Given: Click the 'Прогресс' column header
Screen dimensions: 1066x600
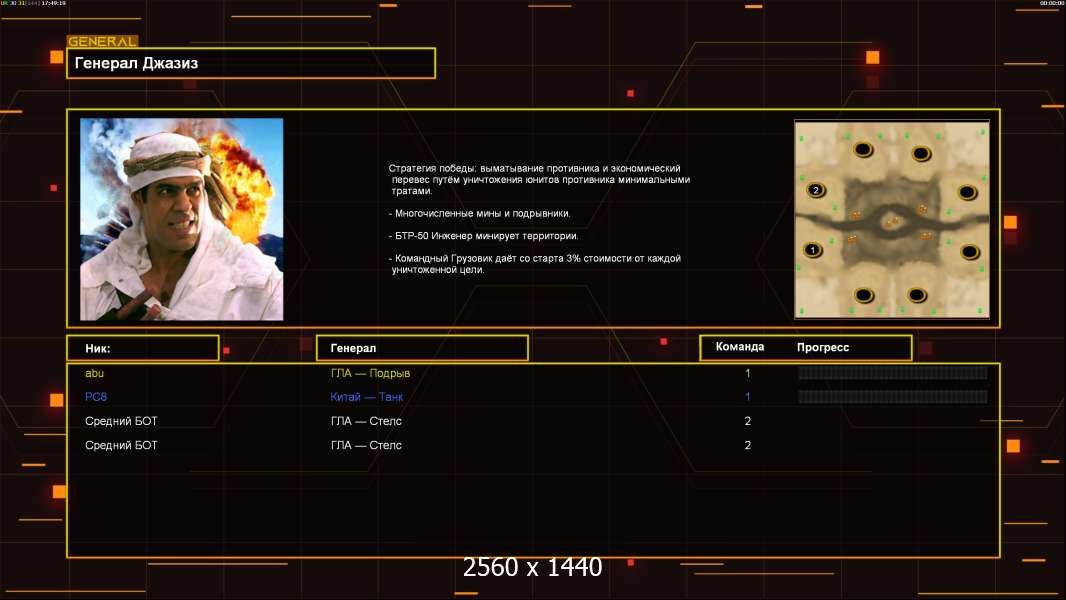Looking at the screenshot, I should (x=823, y=347).
